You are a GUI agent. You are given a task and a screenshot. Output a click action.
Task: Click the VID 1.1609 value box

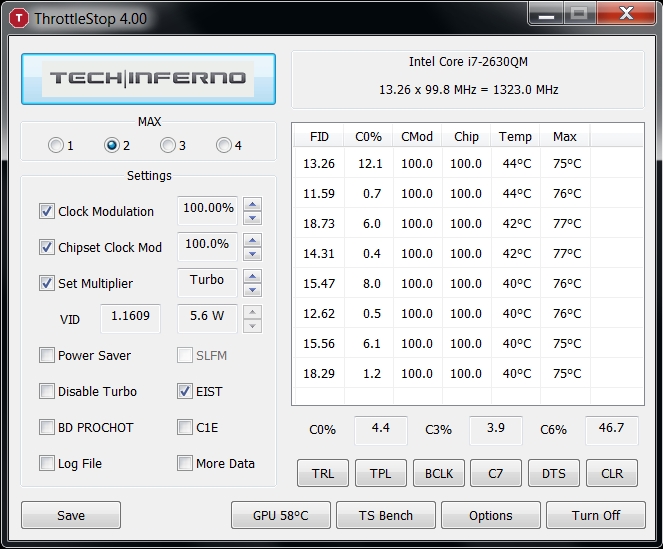(x=130, y=318)
